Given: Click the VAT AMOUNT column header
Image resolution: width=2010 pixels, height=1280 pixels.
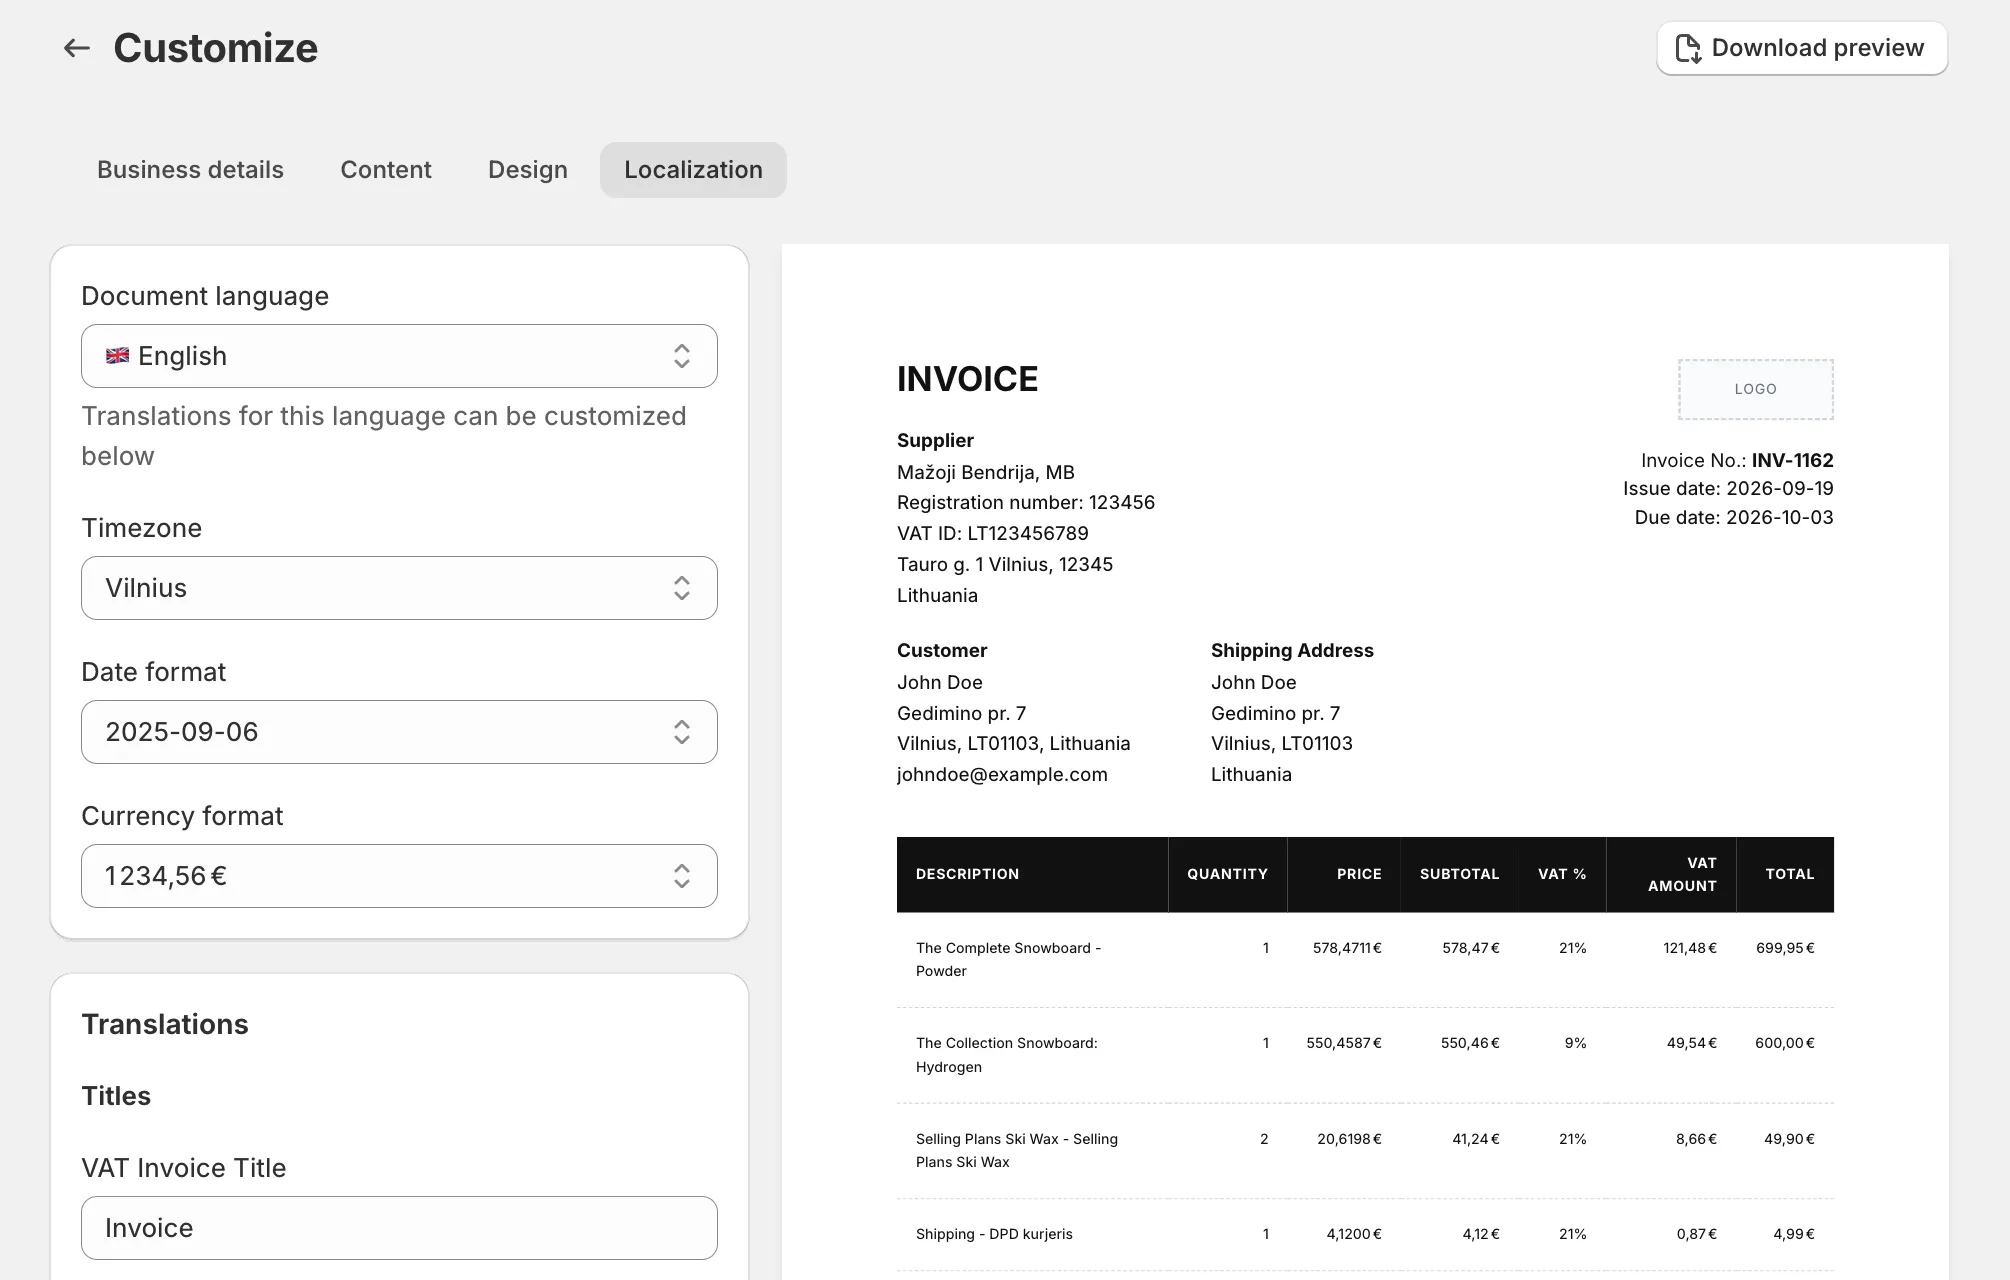Looking at the screenshot, I should click(x=1682, y=874).
